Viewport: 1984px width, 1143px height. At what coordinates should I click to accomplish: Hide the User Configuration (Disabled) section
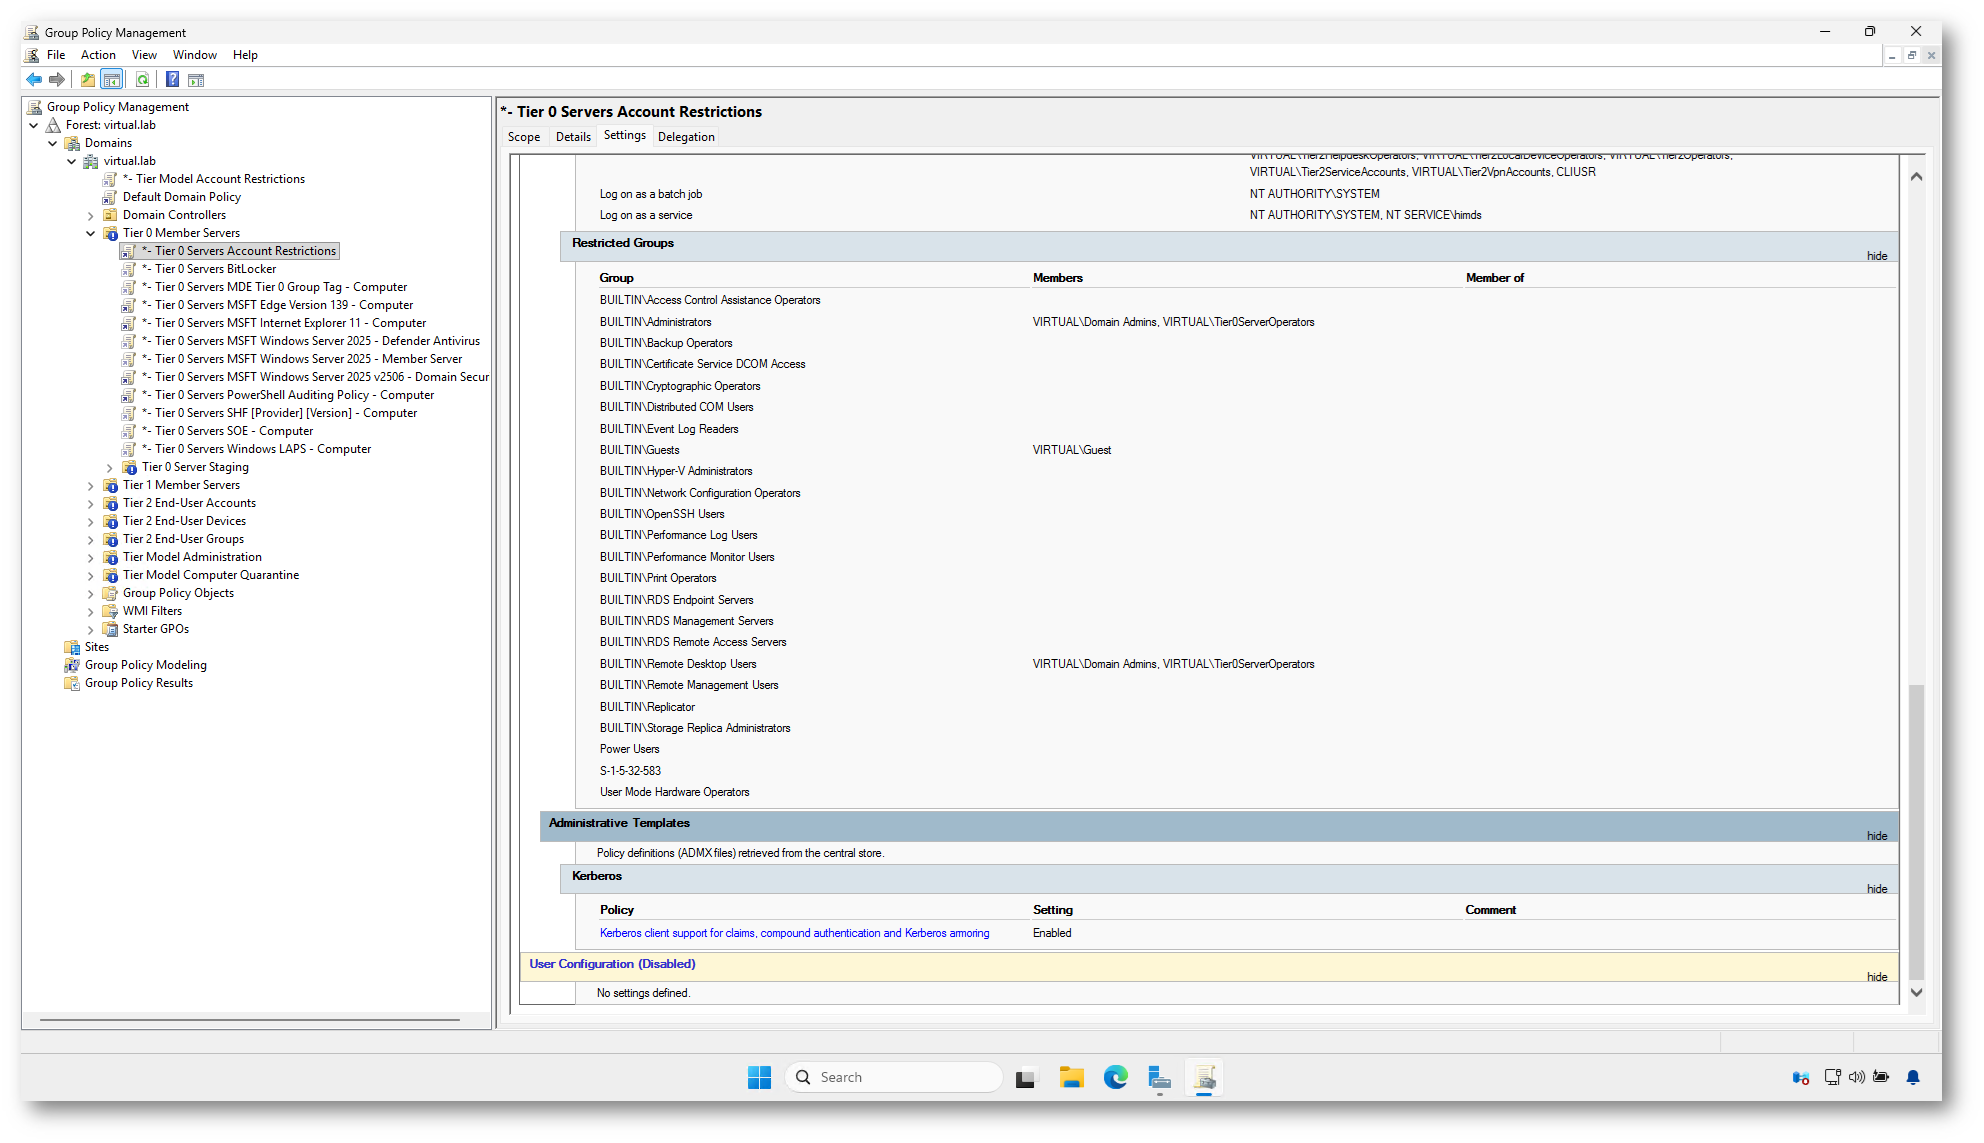[1877, 977]
